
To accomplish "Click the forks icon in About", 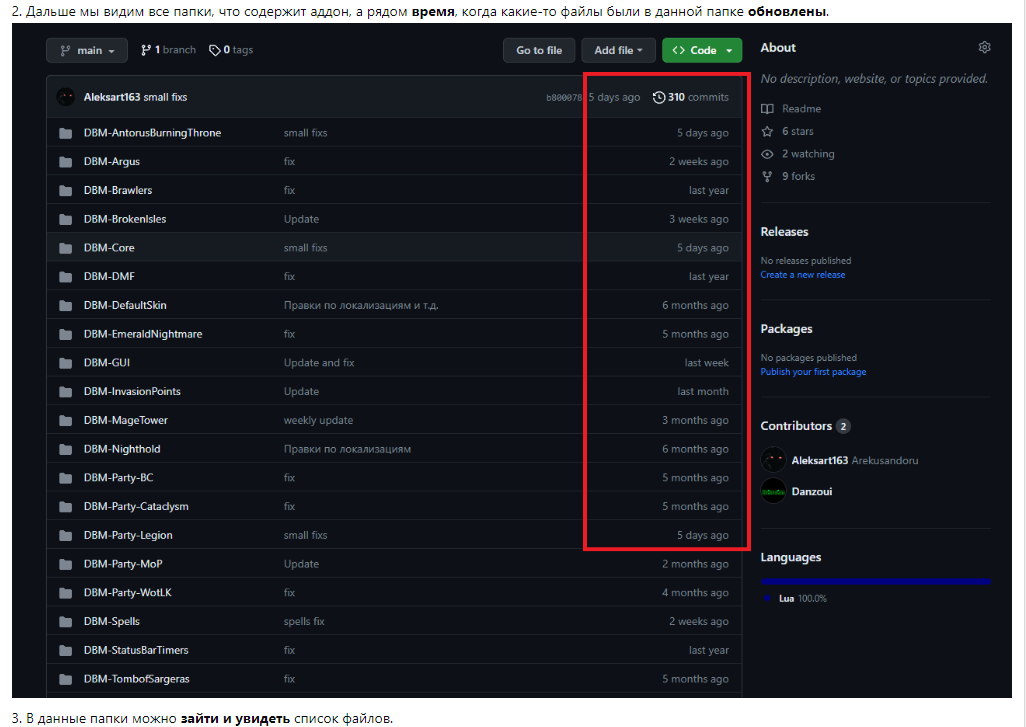I will coord(767,176).
